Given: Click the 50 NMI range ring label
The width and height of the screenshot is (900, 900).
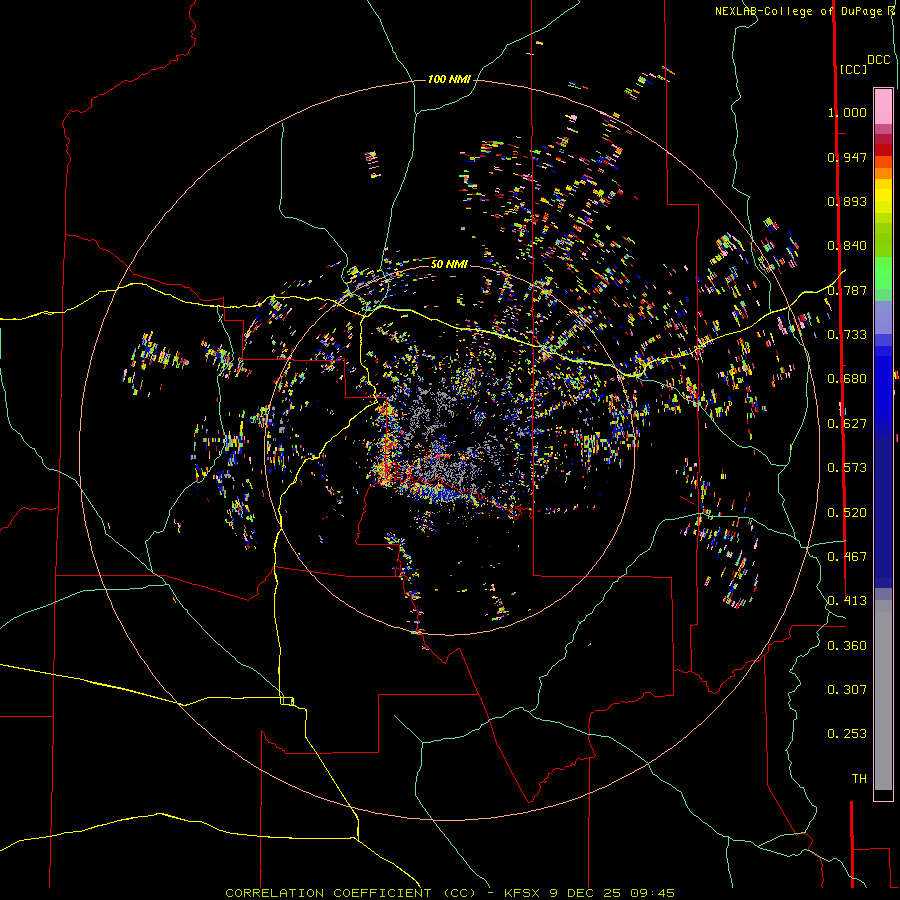Looking at the screenshot, I should 449,264.
